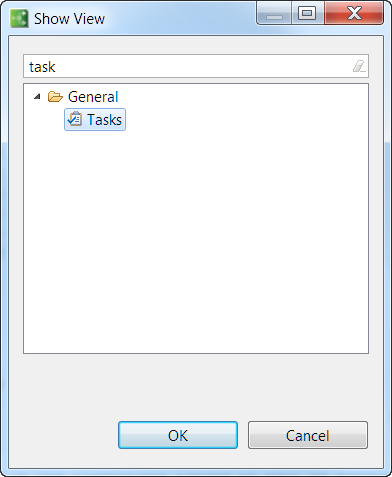Screen dimensions: 392x477
Task: Click the gray margin left of filter field
Action: coord(16,66)
